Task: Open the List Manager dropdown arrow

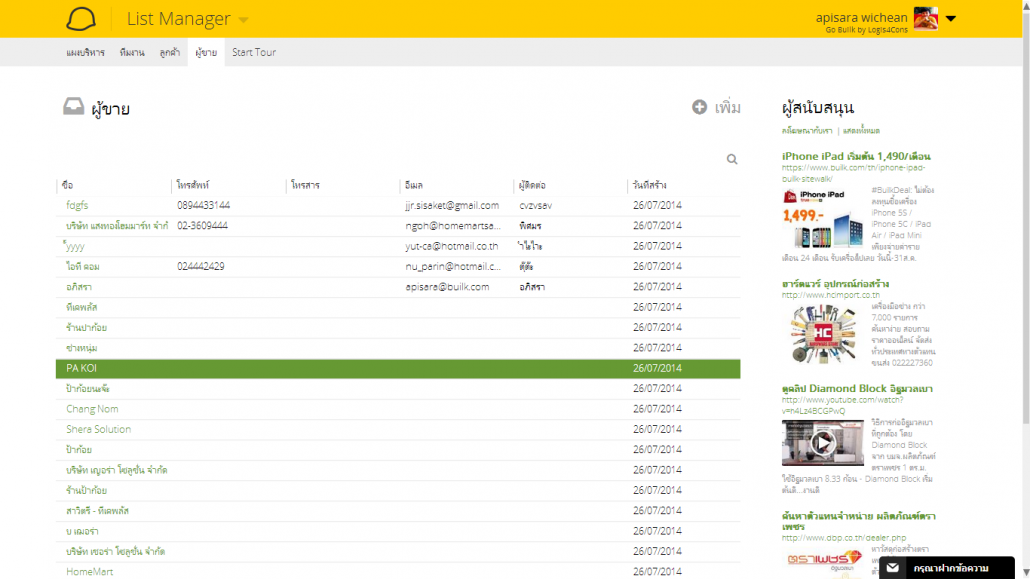Action: tap(244, 20)
